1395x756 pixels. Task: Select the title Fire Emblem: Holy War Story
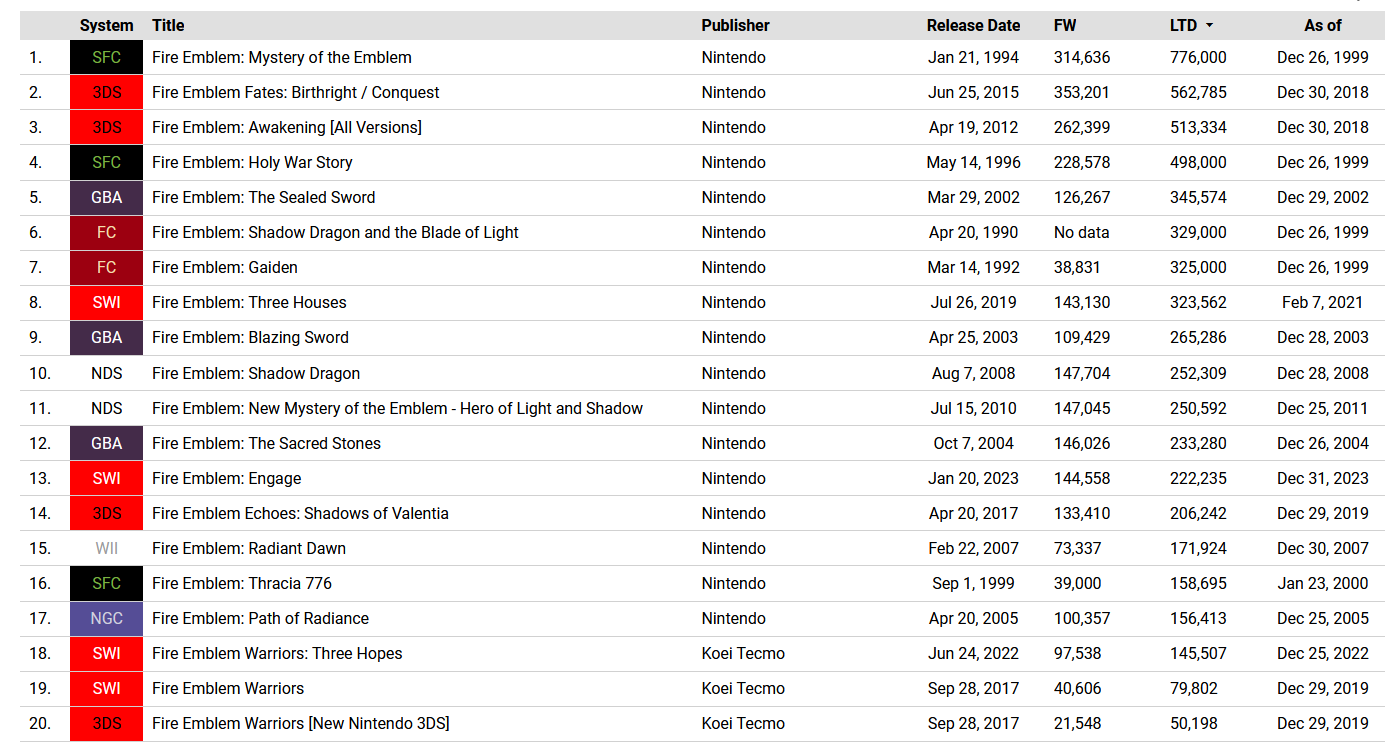[x=252, y=163]
